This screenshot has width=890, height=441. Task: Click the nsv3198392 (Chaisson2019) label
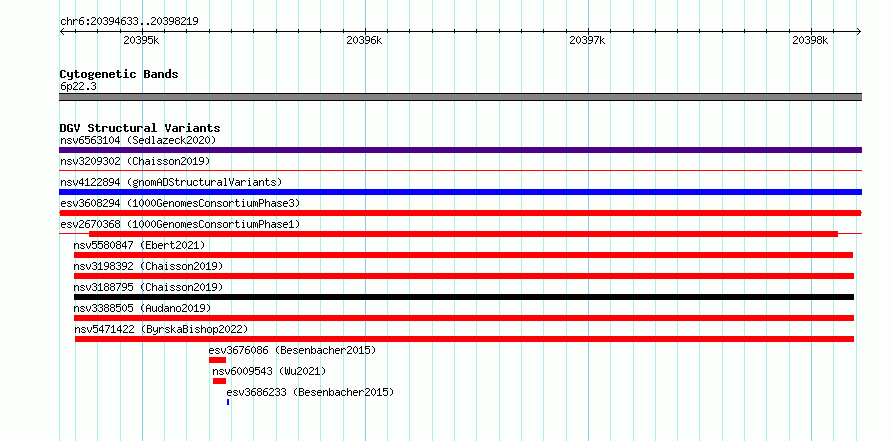pyautogui.click(x=148, y=266)
